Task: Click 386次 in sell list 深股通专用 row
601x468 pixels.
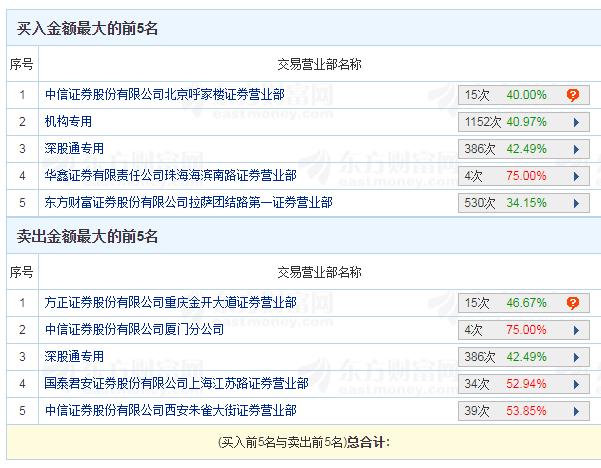Action: tap(480, 357)
